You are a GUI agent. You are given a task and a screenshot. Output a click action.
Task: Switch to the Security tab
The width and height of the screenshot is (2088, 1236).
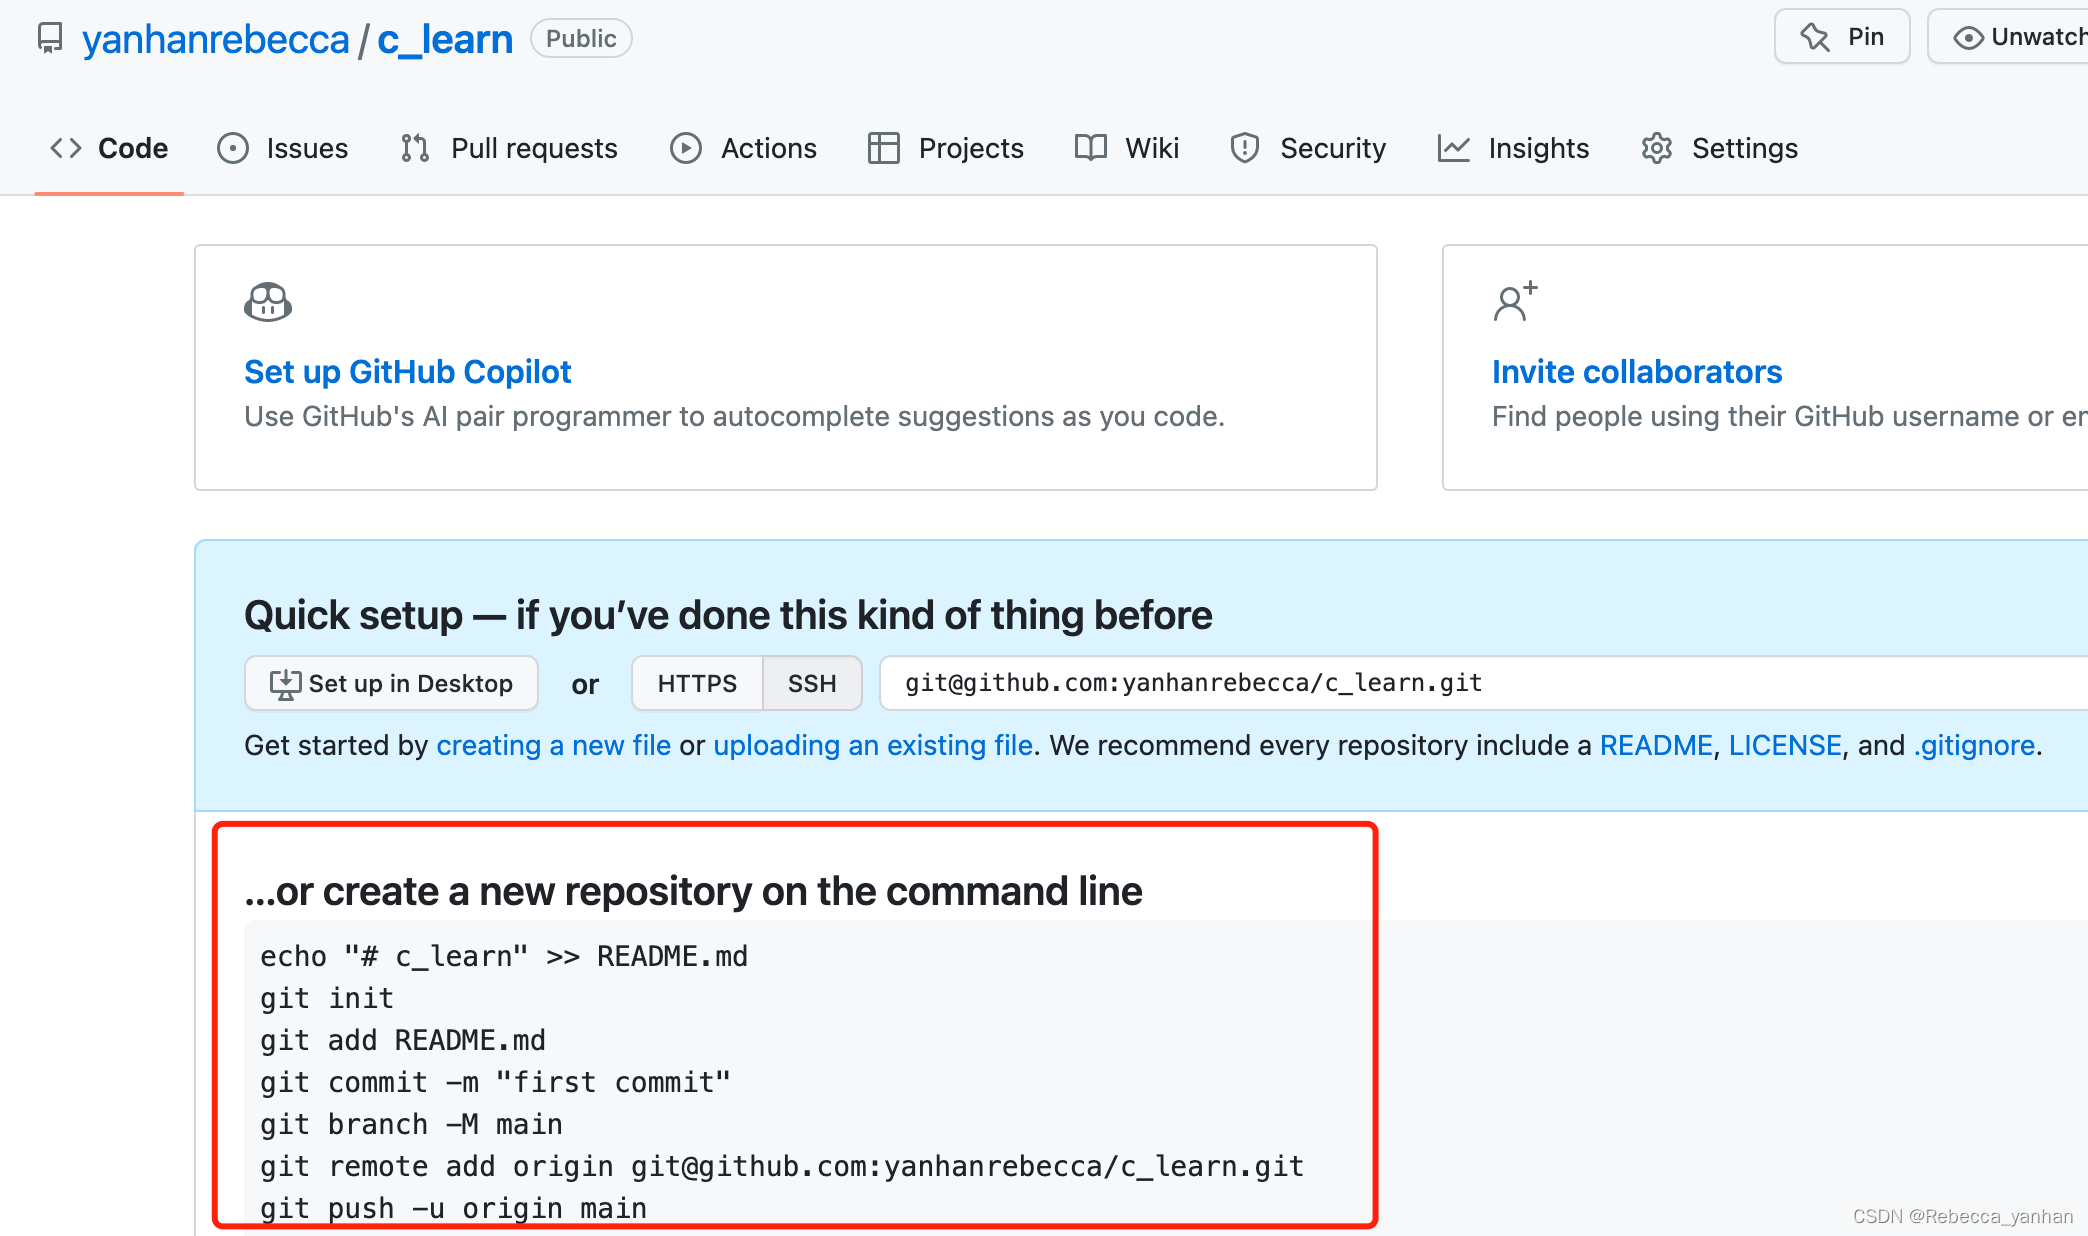[1308, 148]
